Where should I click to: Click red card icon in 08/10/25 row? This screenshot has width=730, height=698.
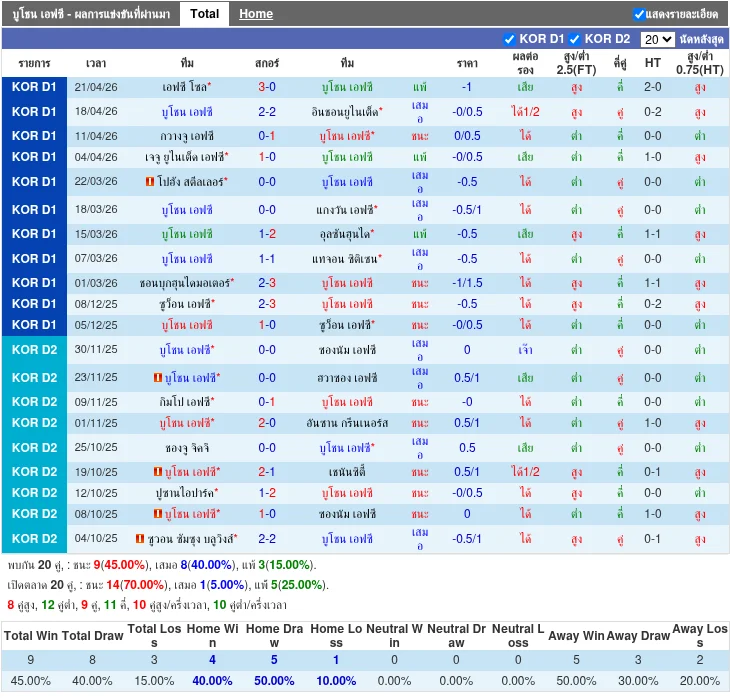click(158, 514)
